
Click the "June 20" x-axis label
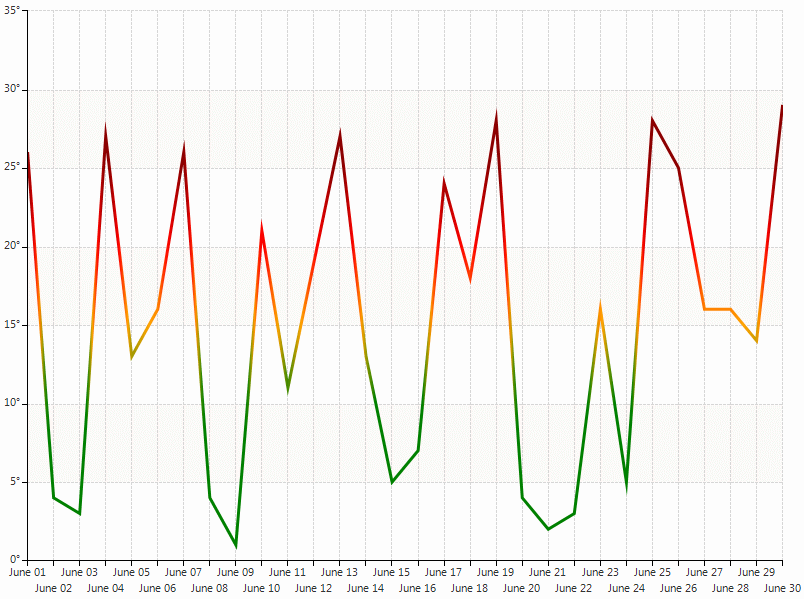pyautogui.click(x=522, y=588)
